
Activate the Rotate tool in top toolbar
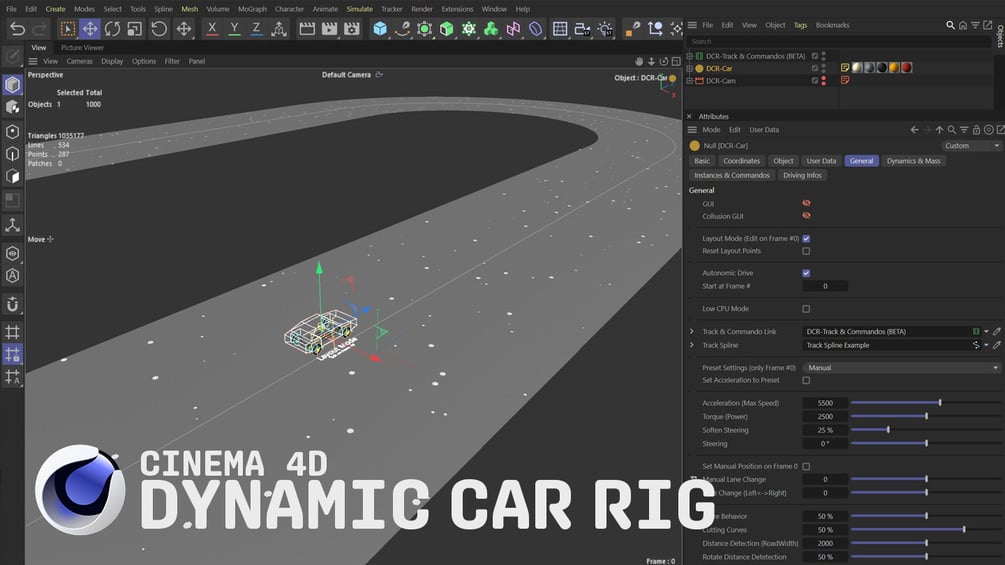(112, 29)
